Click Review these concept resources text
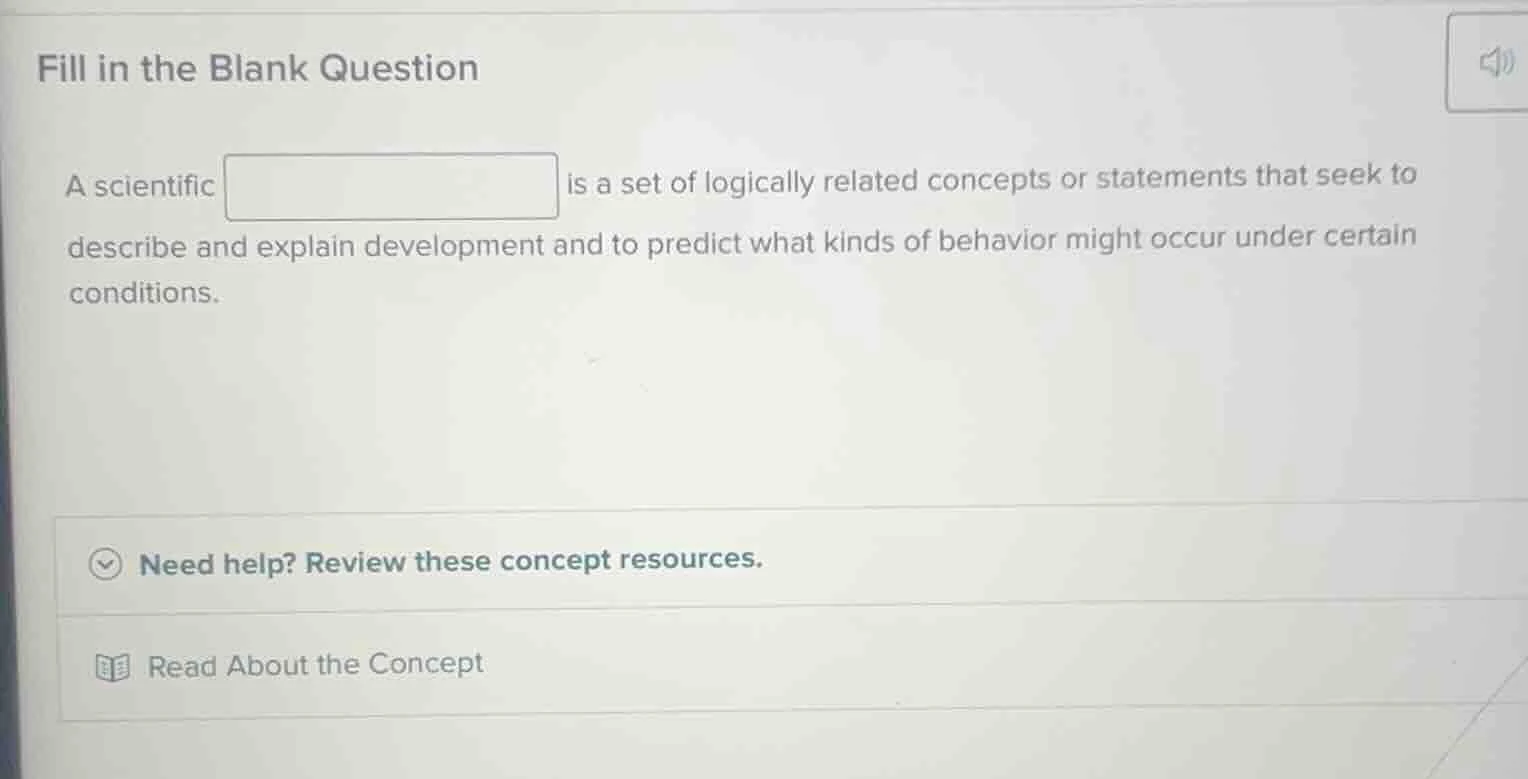The height and width of the screenshot is (779, 1528). 450,562
